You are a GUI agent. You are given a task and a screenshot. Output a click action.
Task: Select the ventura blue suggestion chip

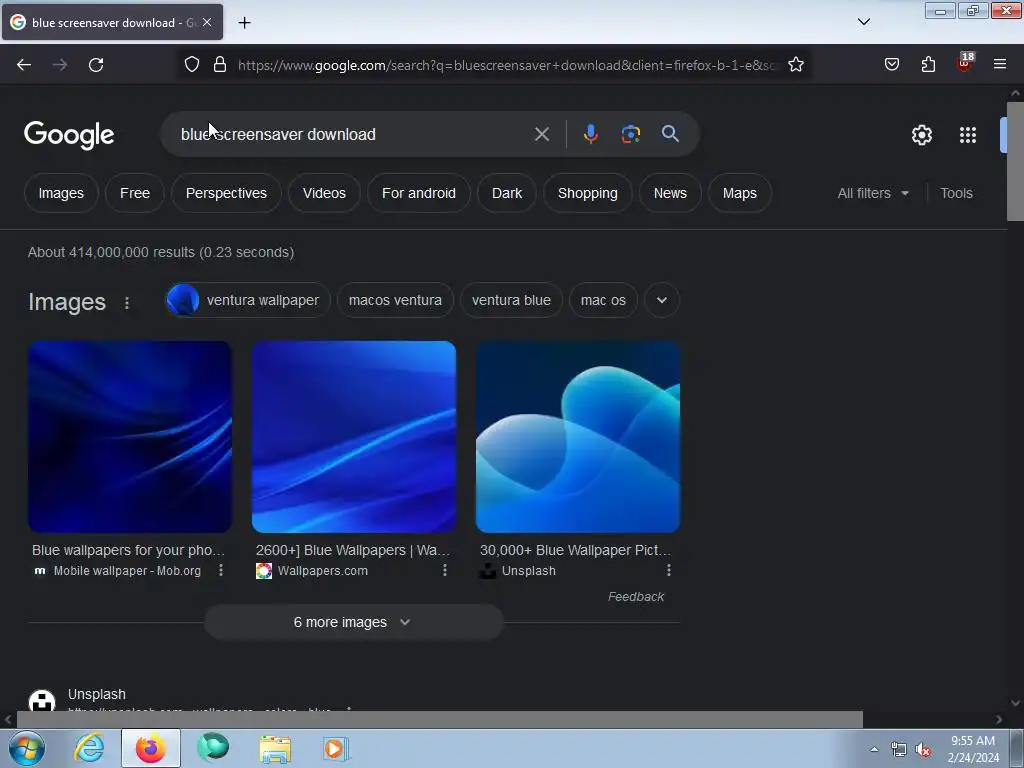(511, 300)
